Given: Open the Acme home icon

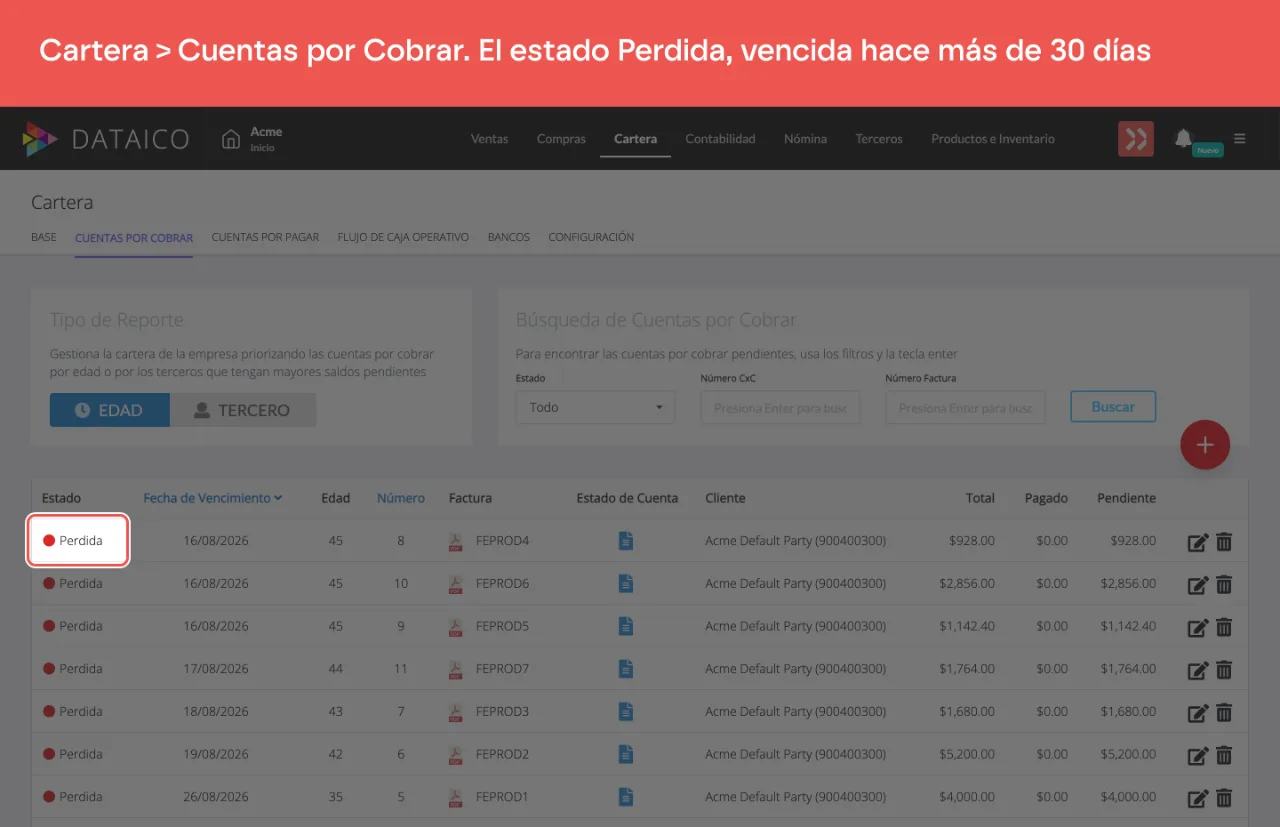Looking at the screenshot, I should (231, 139).
